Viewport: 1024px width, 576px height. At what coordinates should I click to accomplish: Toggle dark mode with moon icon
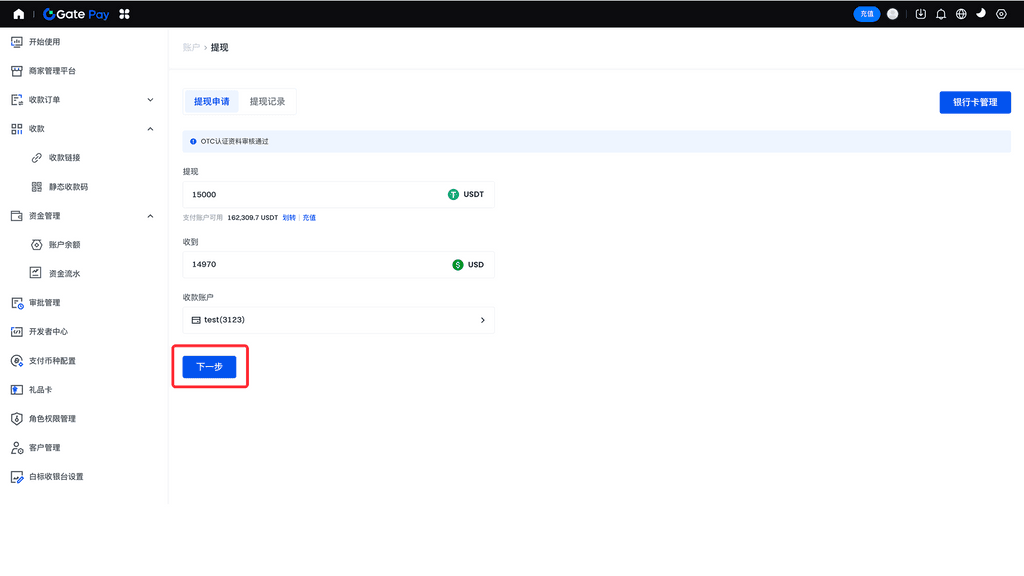(981, 14)
